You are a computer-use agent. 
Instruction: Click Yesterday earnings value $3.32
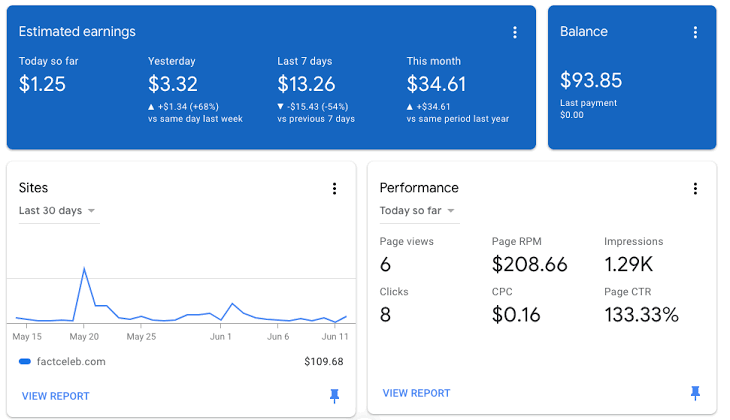pos(173,84)
